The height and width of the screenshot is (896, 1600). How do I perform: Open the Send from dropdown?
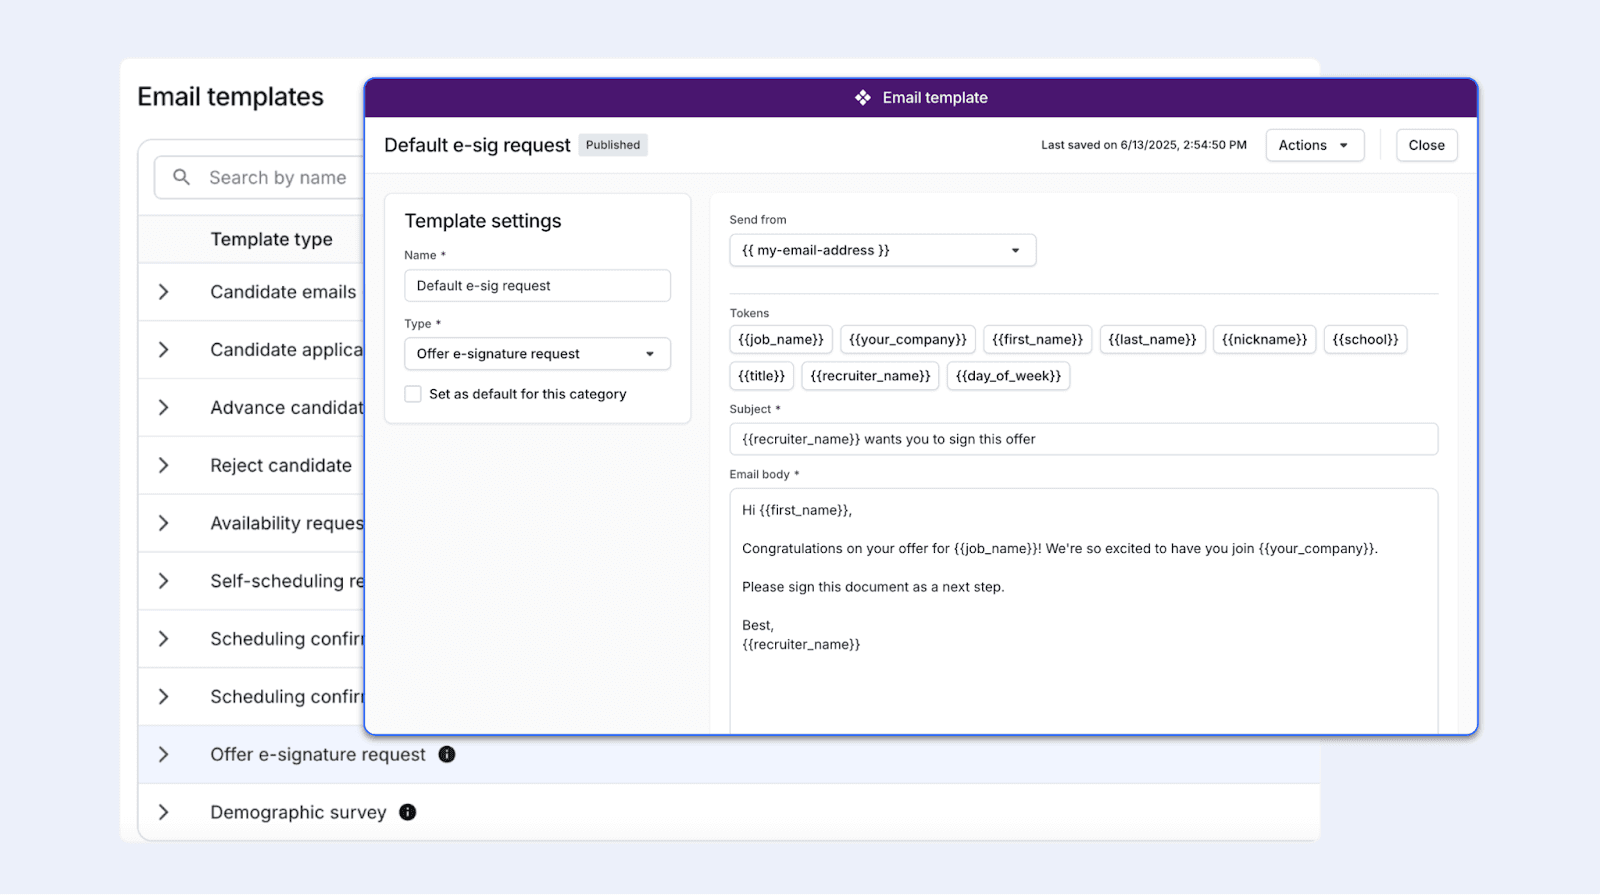(882, 250)
